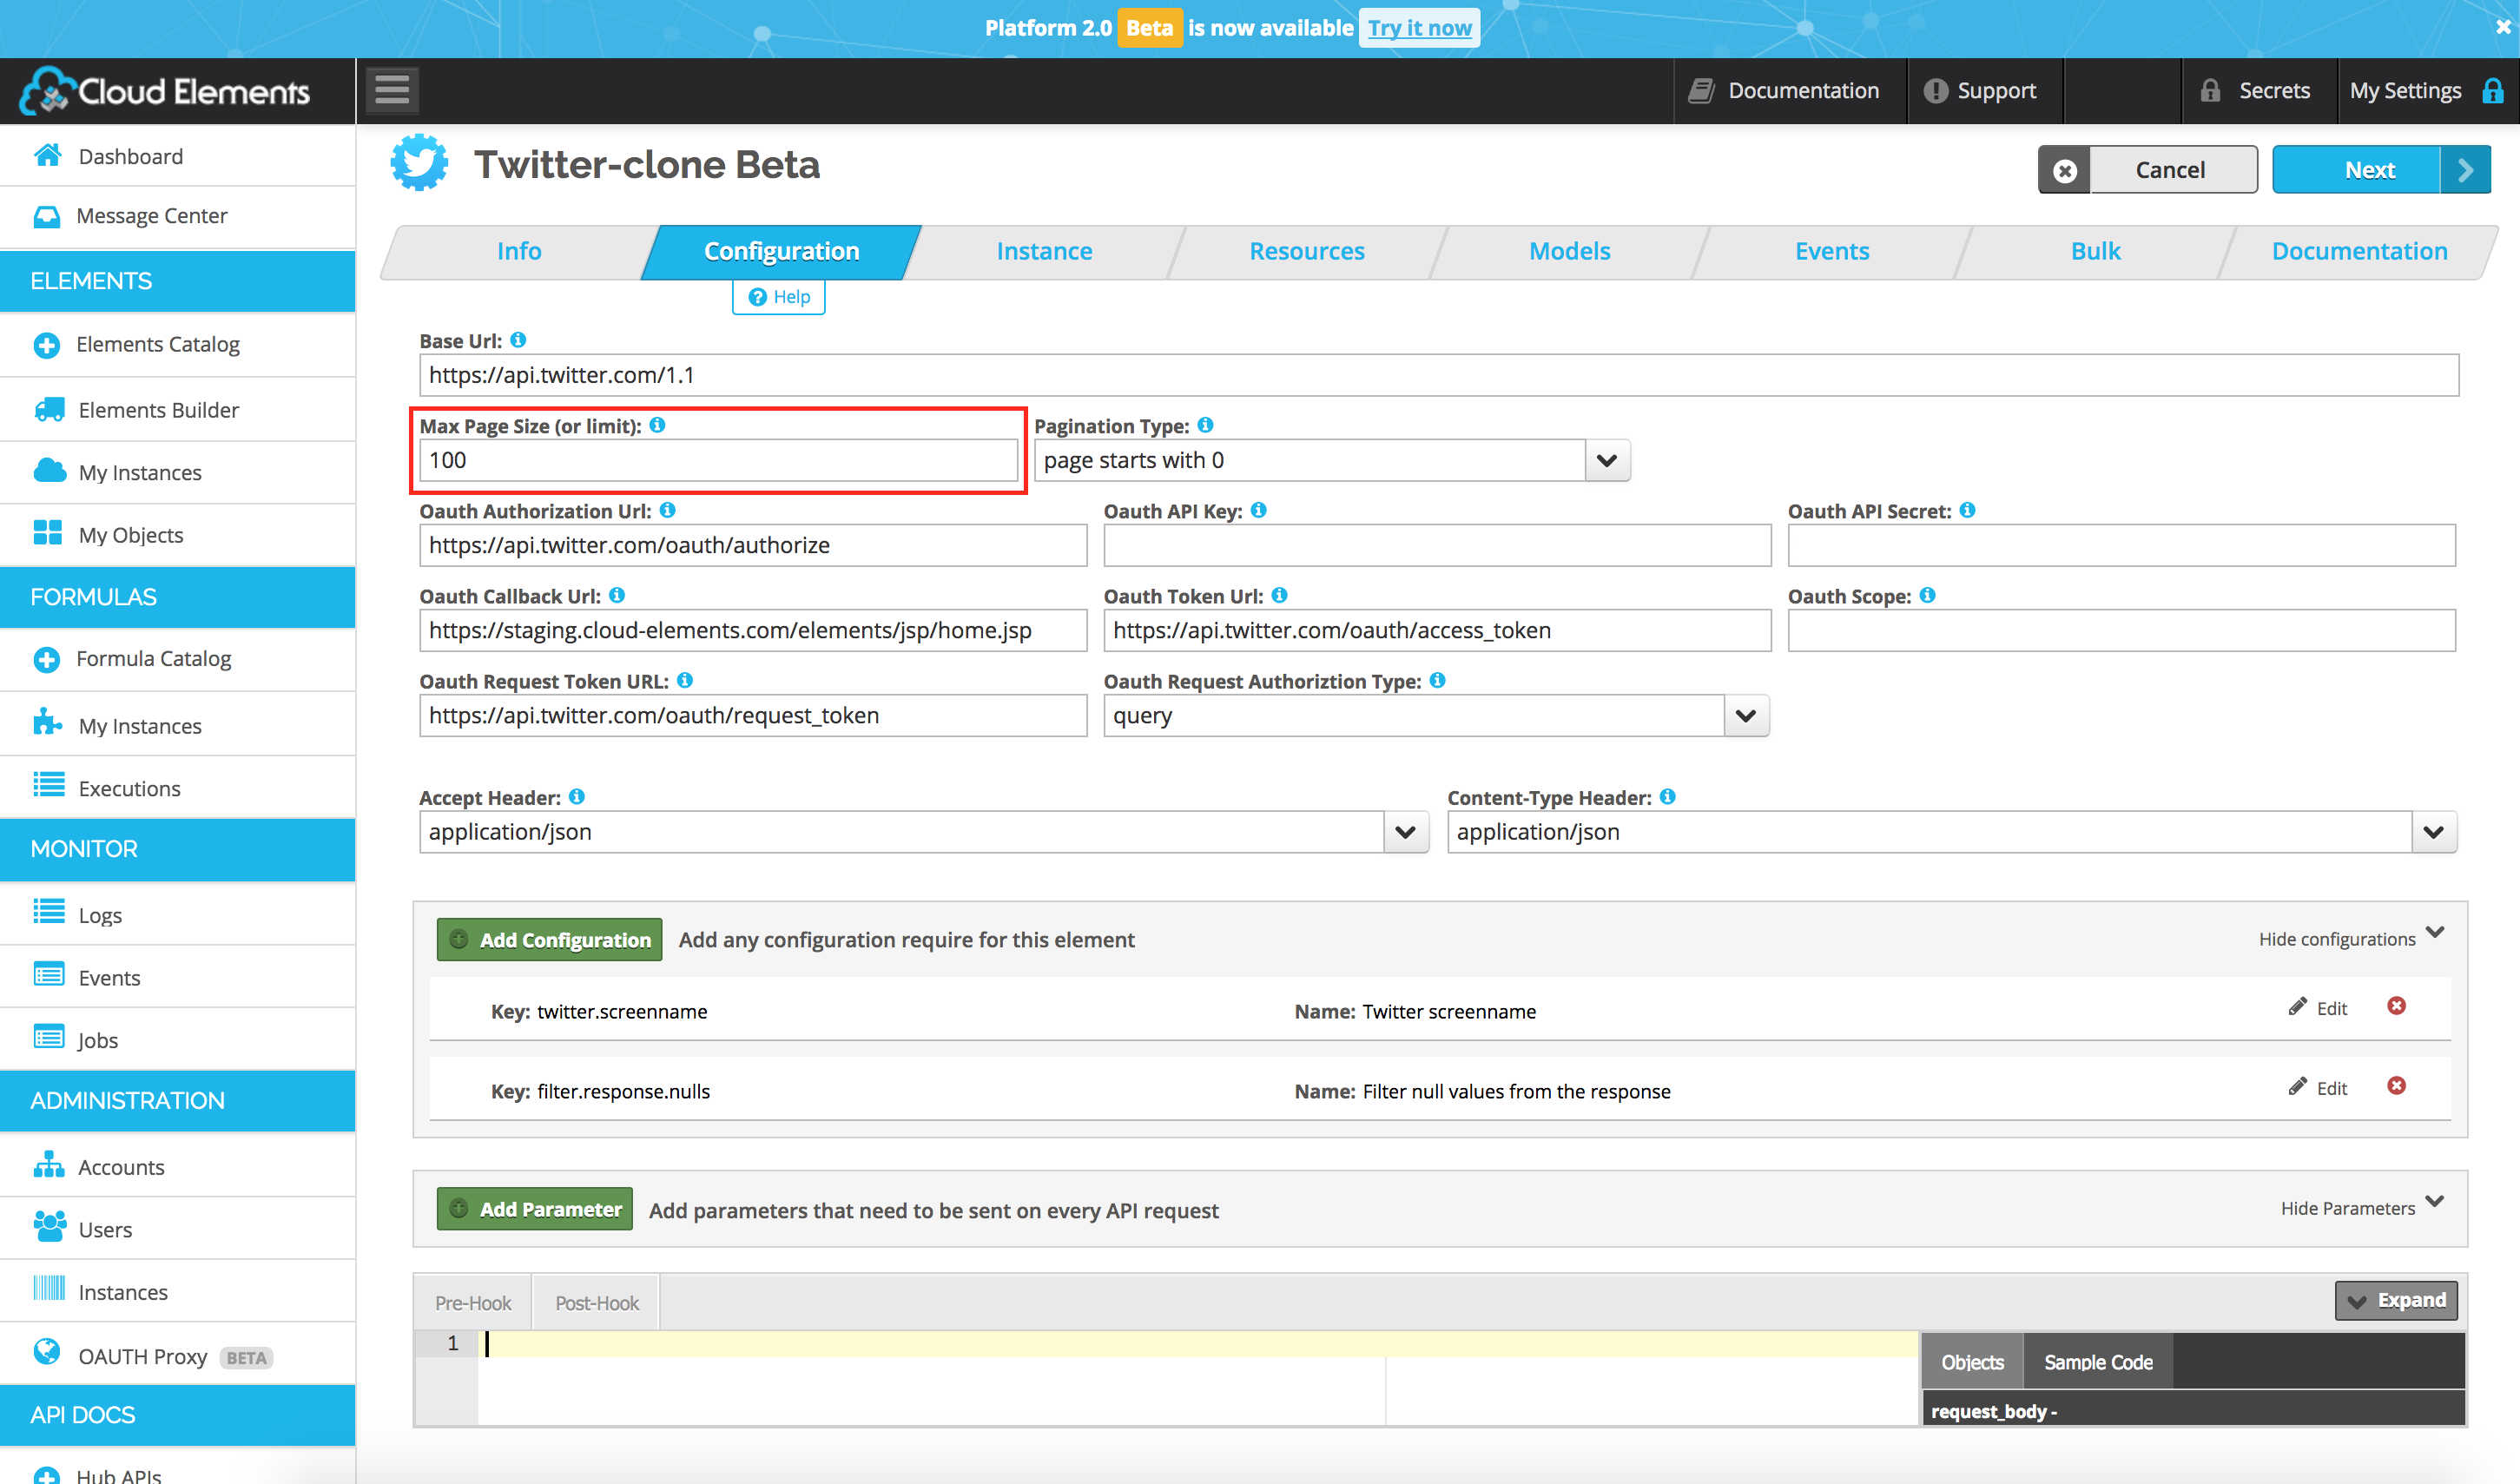Switch to the Resources tab

1307,251
